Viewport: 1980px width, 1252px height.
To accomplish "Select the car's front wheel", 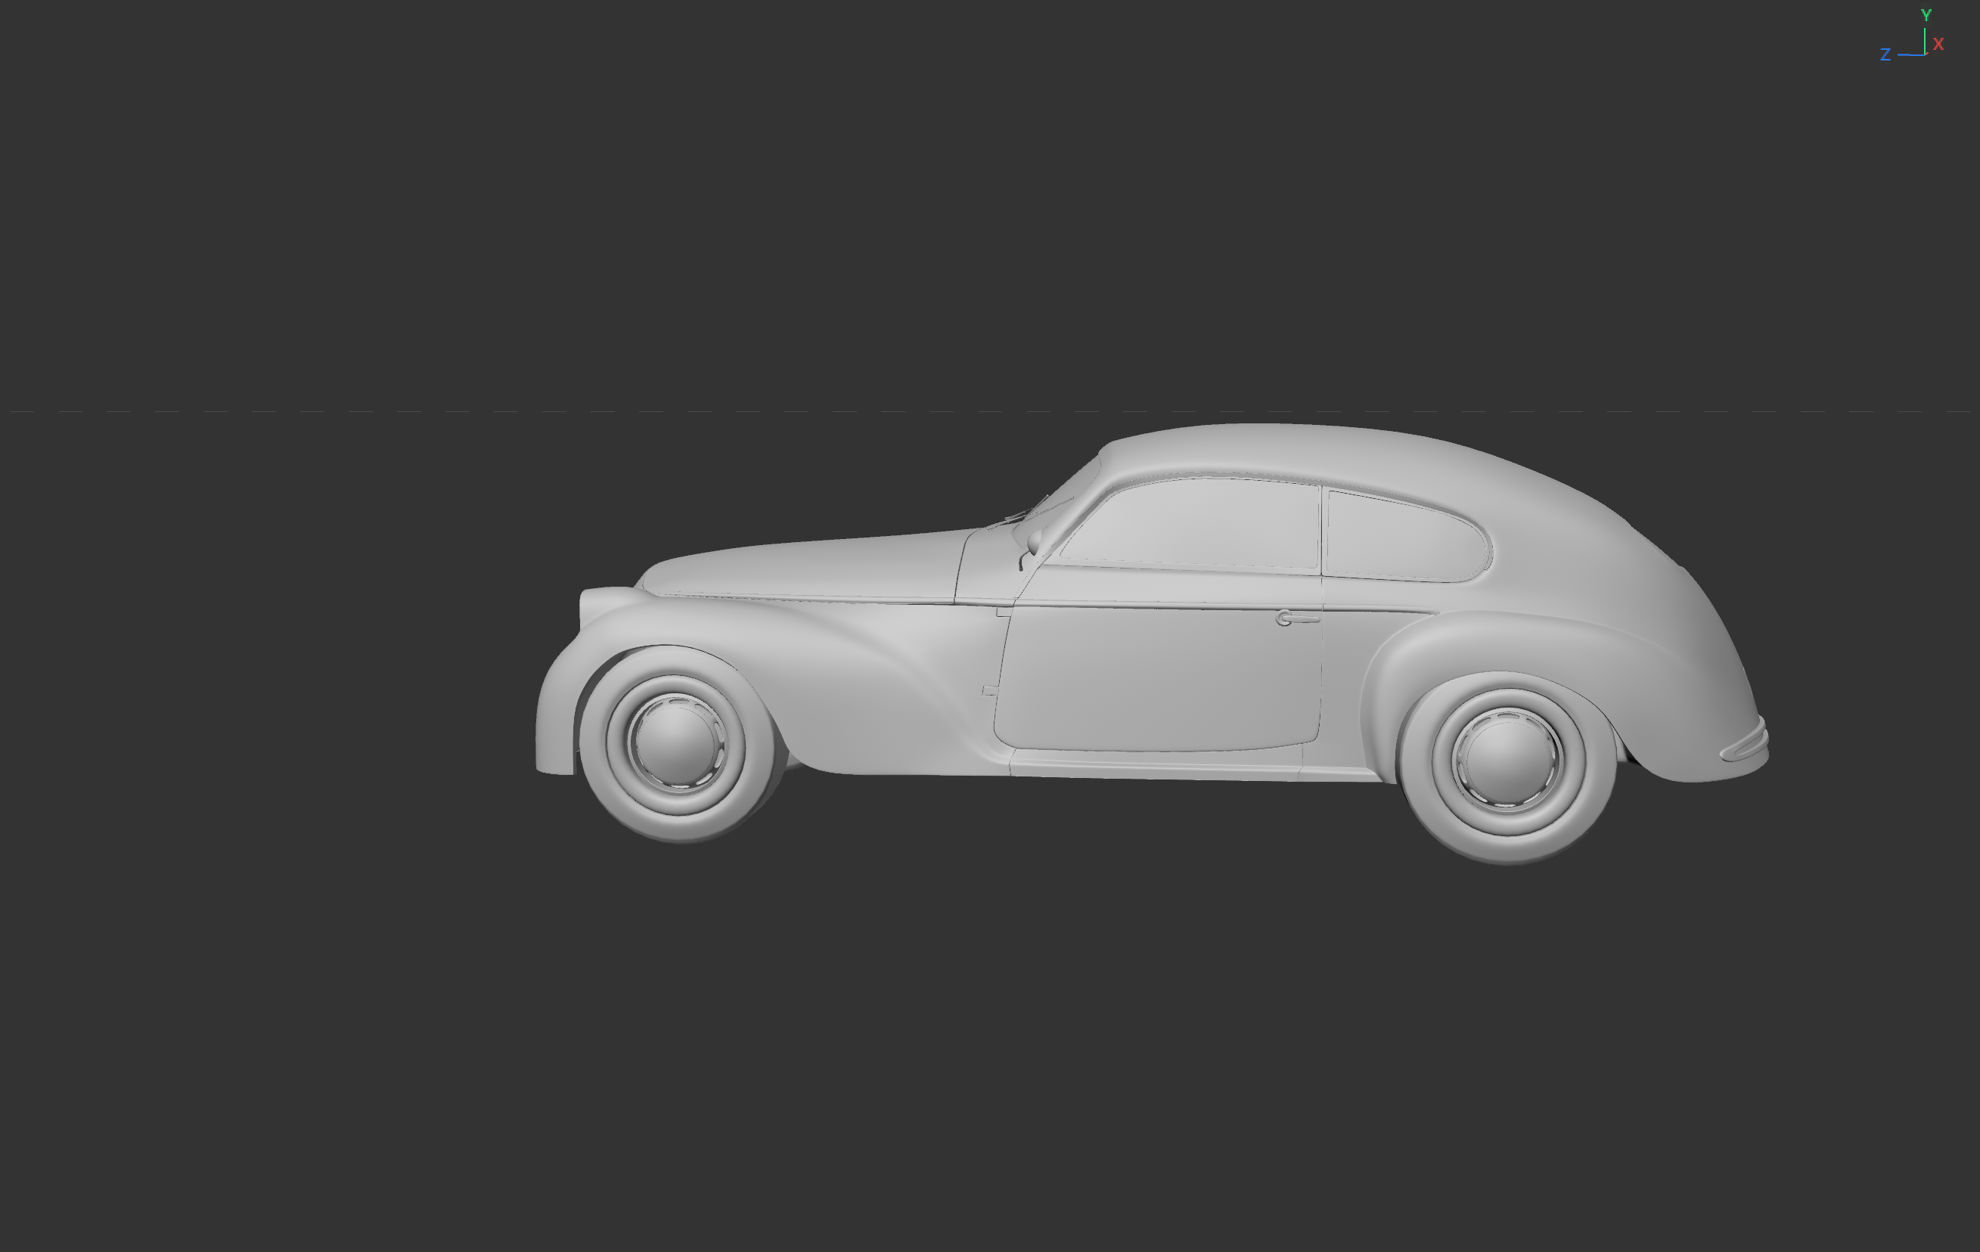I will click(x=679, y=743).
